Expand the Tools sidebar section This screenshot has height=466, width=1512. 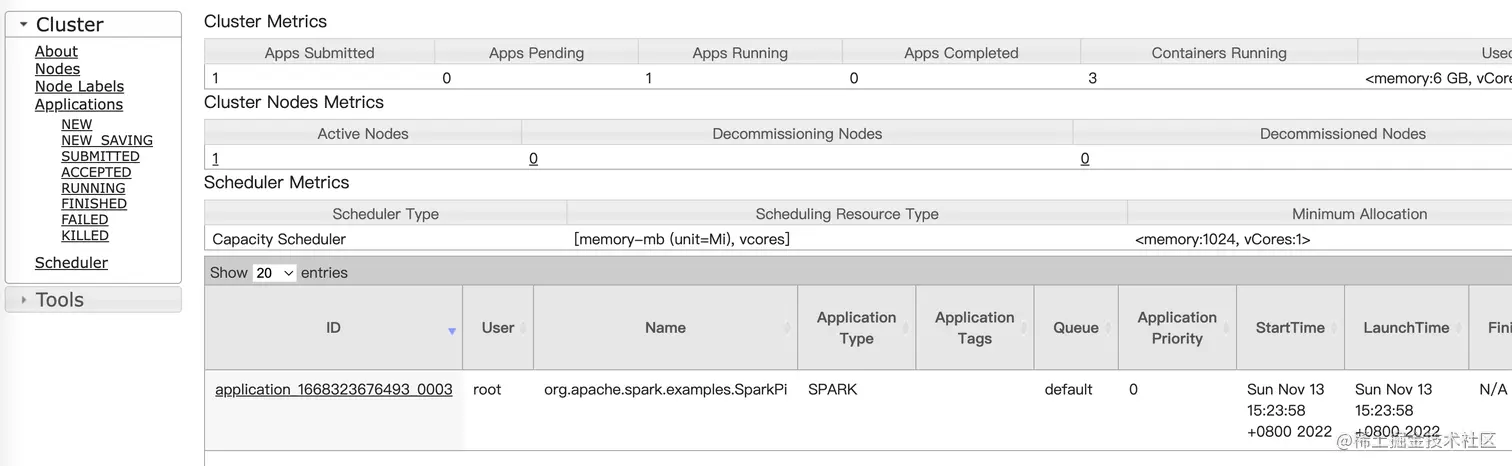click(x=24, y=300)
